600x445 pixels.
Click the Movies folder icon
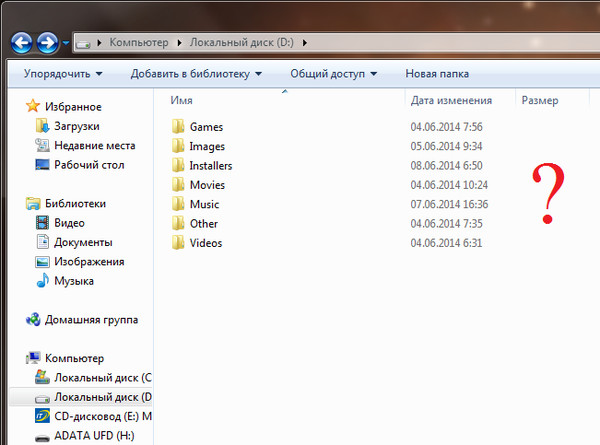(178, 184)
